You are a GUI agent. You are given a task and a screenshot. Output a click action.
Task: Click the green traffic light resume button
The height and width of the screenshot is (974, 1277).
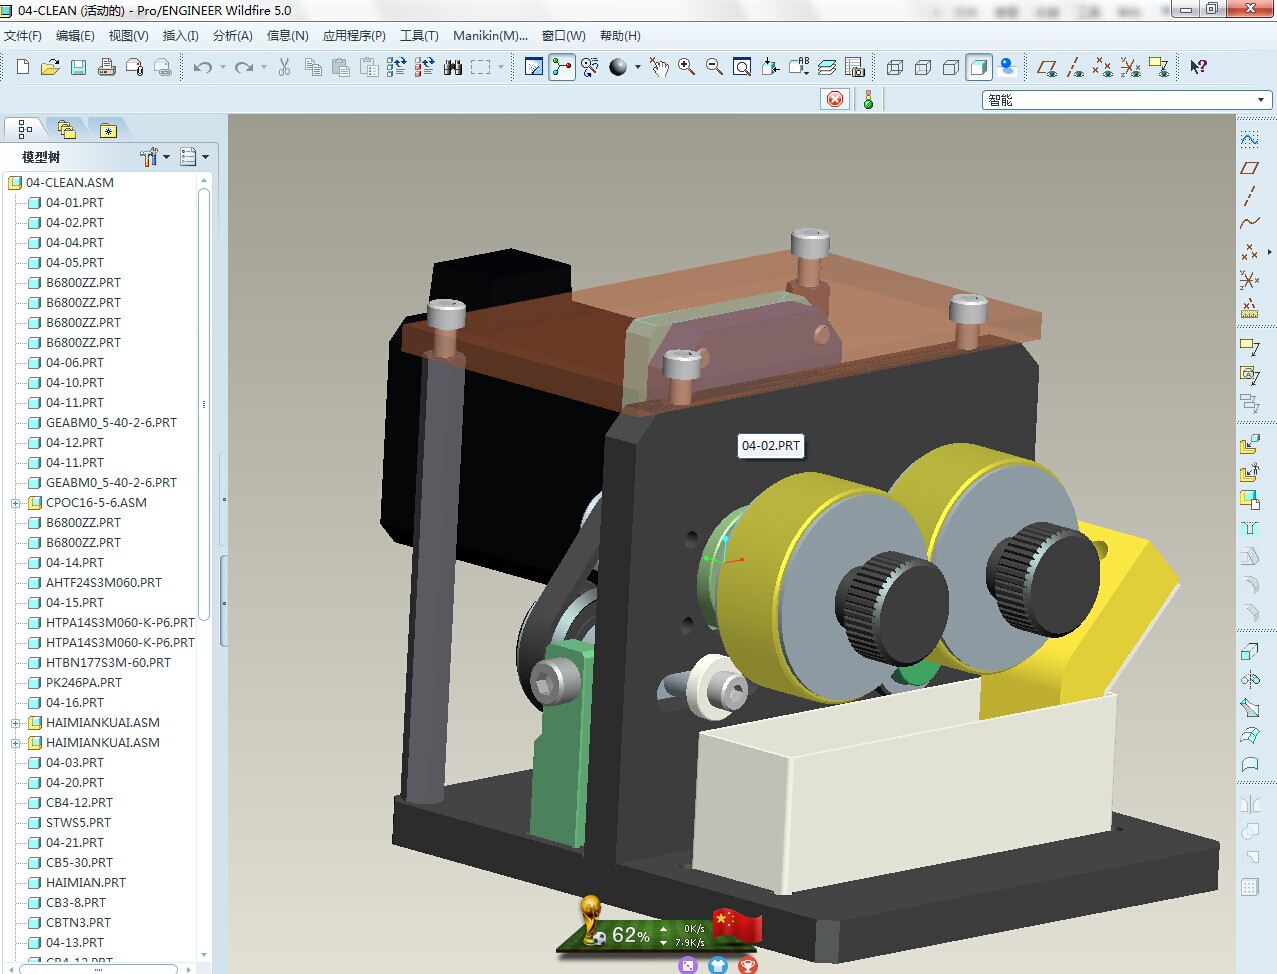click(x=867, y=99)
